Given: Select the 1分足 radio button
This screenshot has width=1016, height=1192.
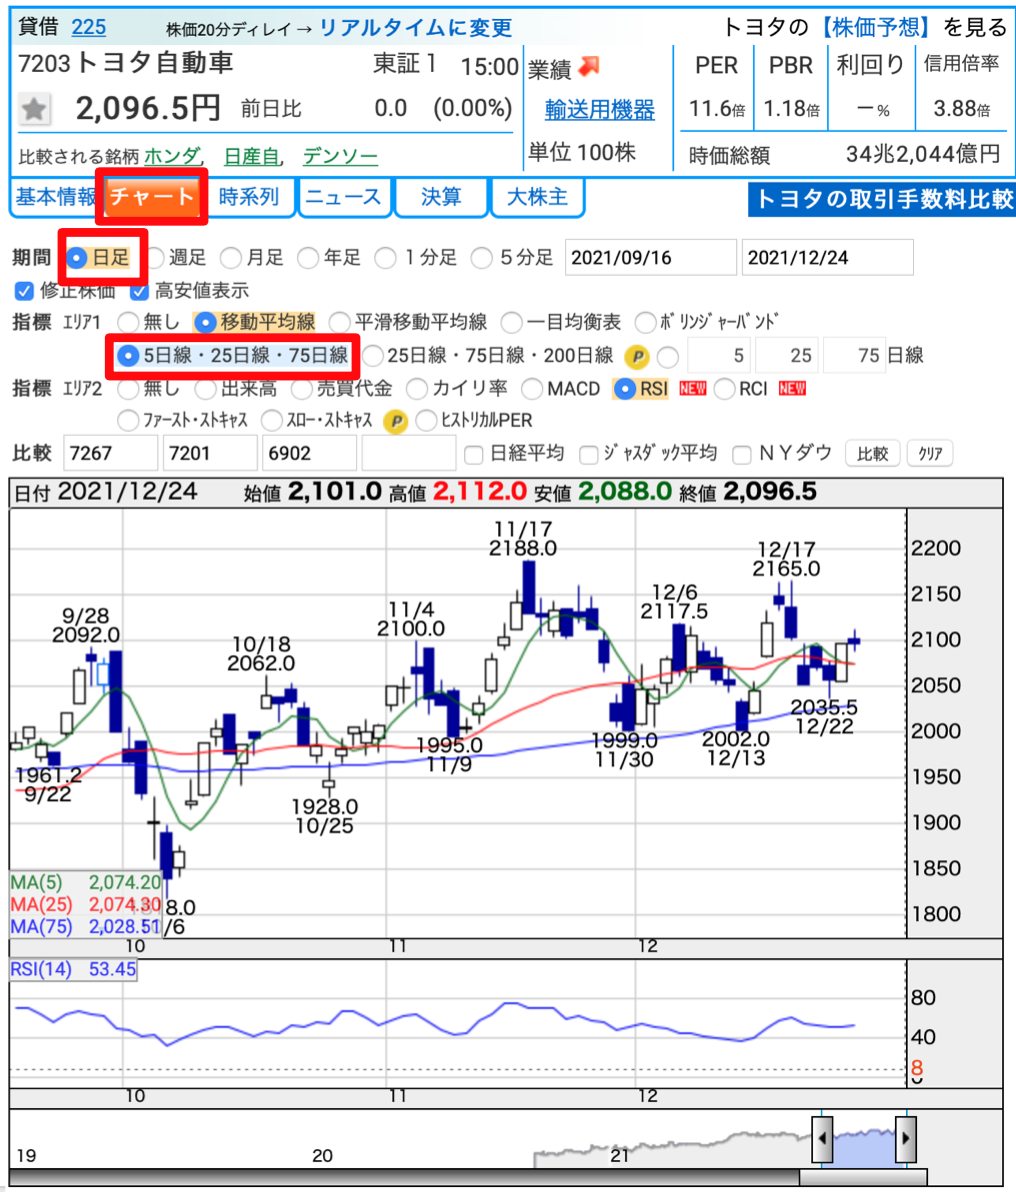Looking at the screenshot, I should [x=386, y=258].
